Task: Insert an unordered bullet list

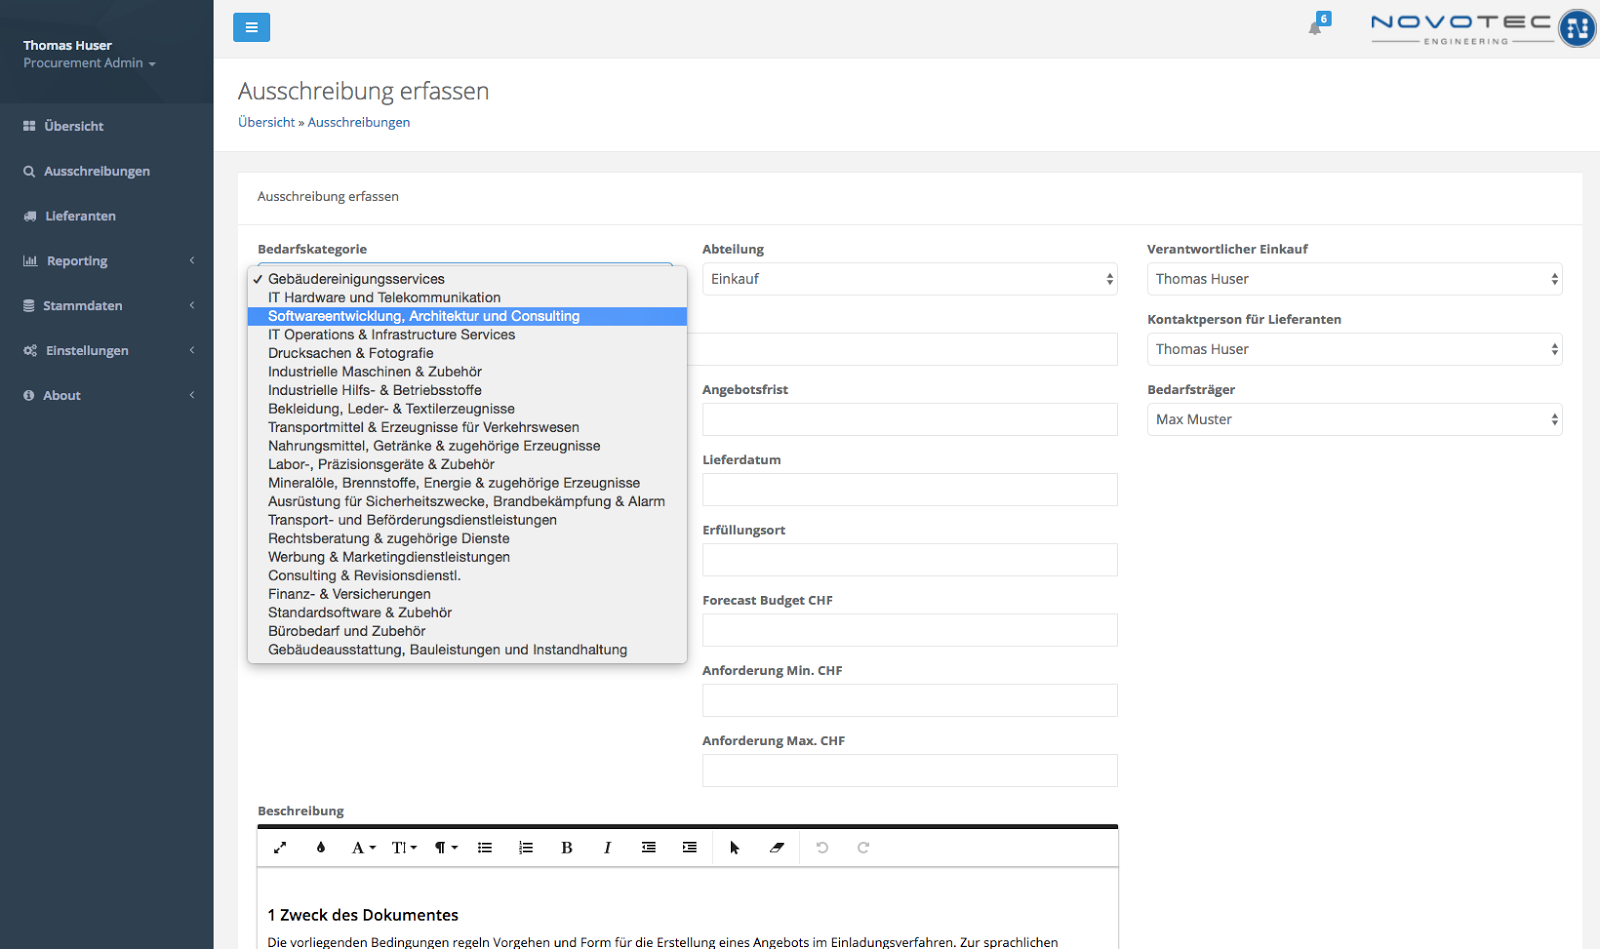Action: tap(485, 847)
